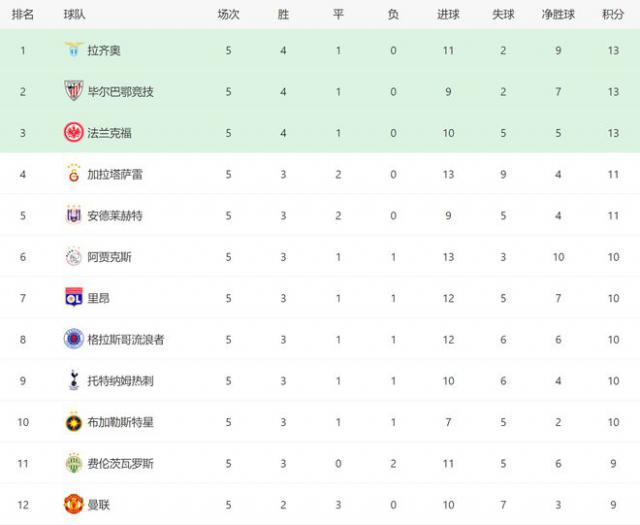The height and width of the screenshot is (525, 640).
Task: Click the Lazio (拉齐奥) team crest
Action: coord(73,50)
